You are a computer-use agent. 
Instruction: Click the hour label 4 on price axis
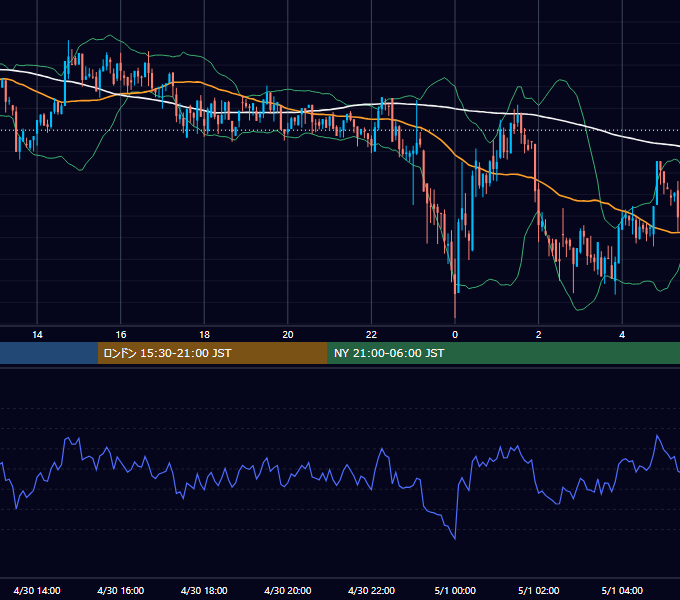622,335
